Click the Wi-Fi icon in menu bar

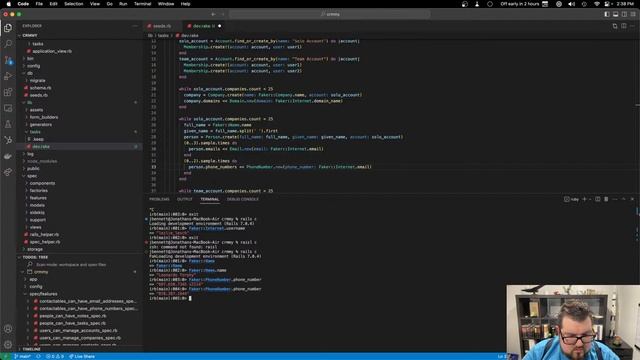click(597, 4)
